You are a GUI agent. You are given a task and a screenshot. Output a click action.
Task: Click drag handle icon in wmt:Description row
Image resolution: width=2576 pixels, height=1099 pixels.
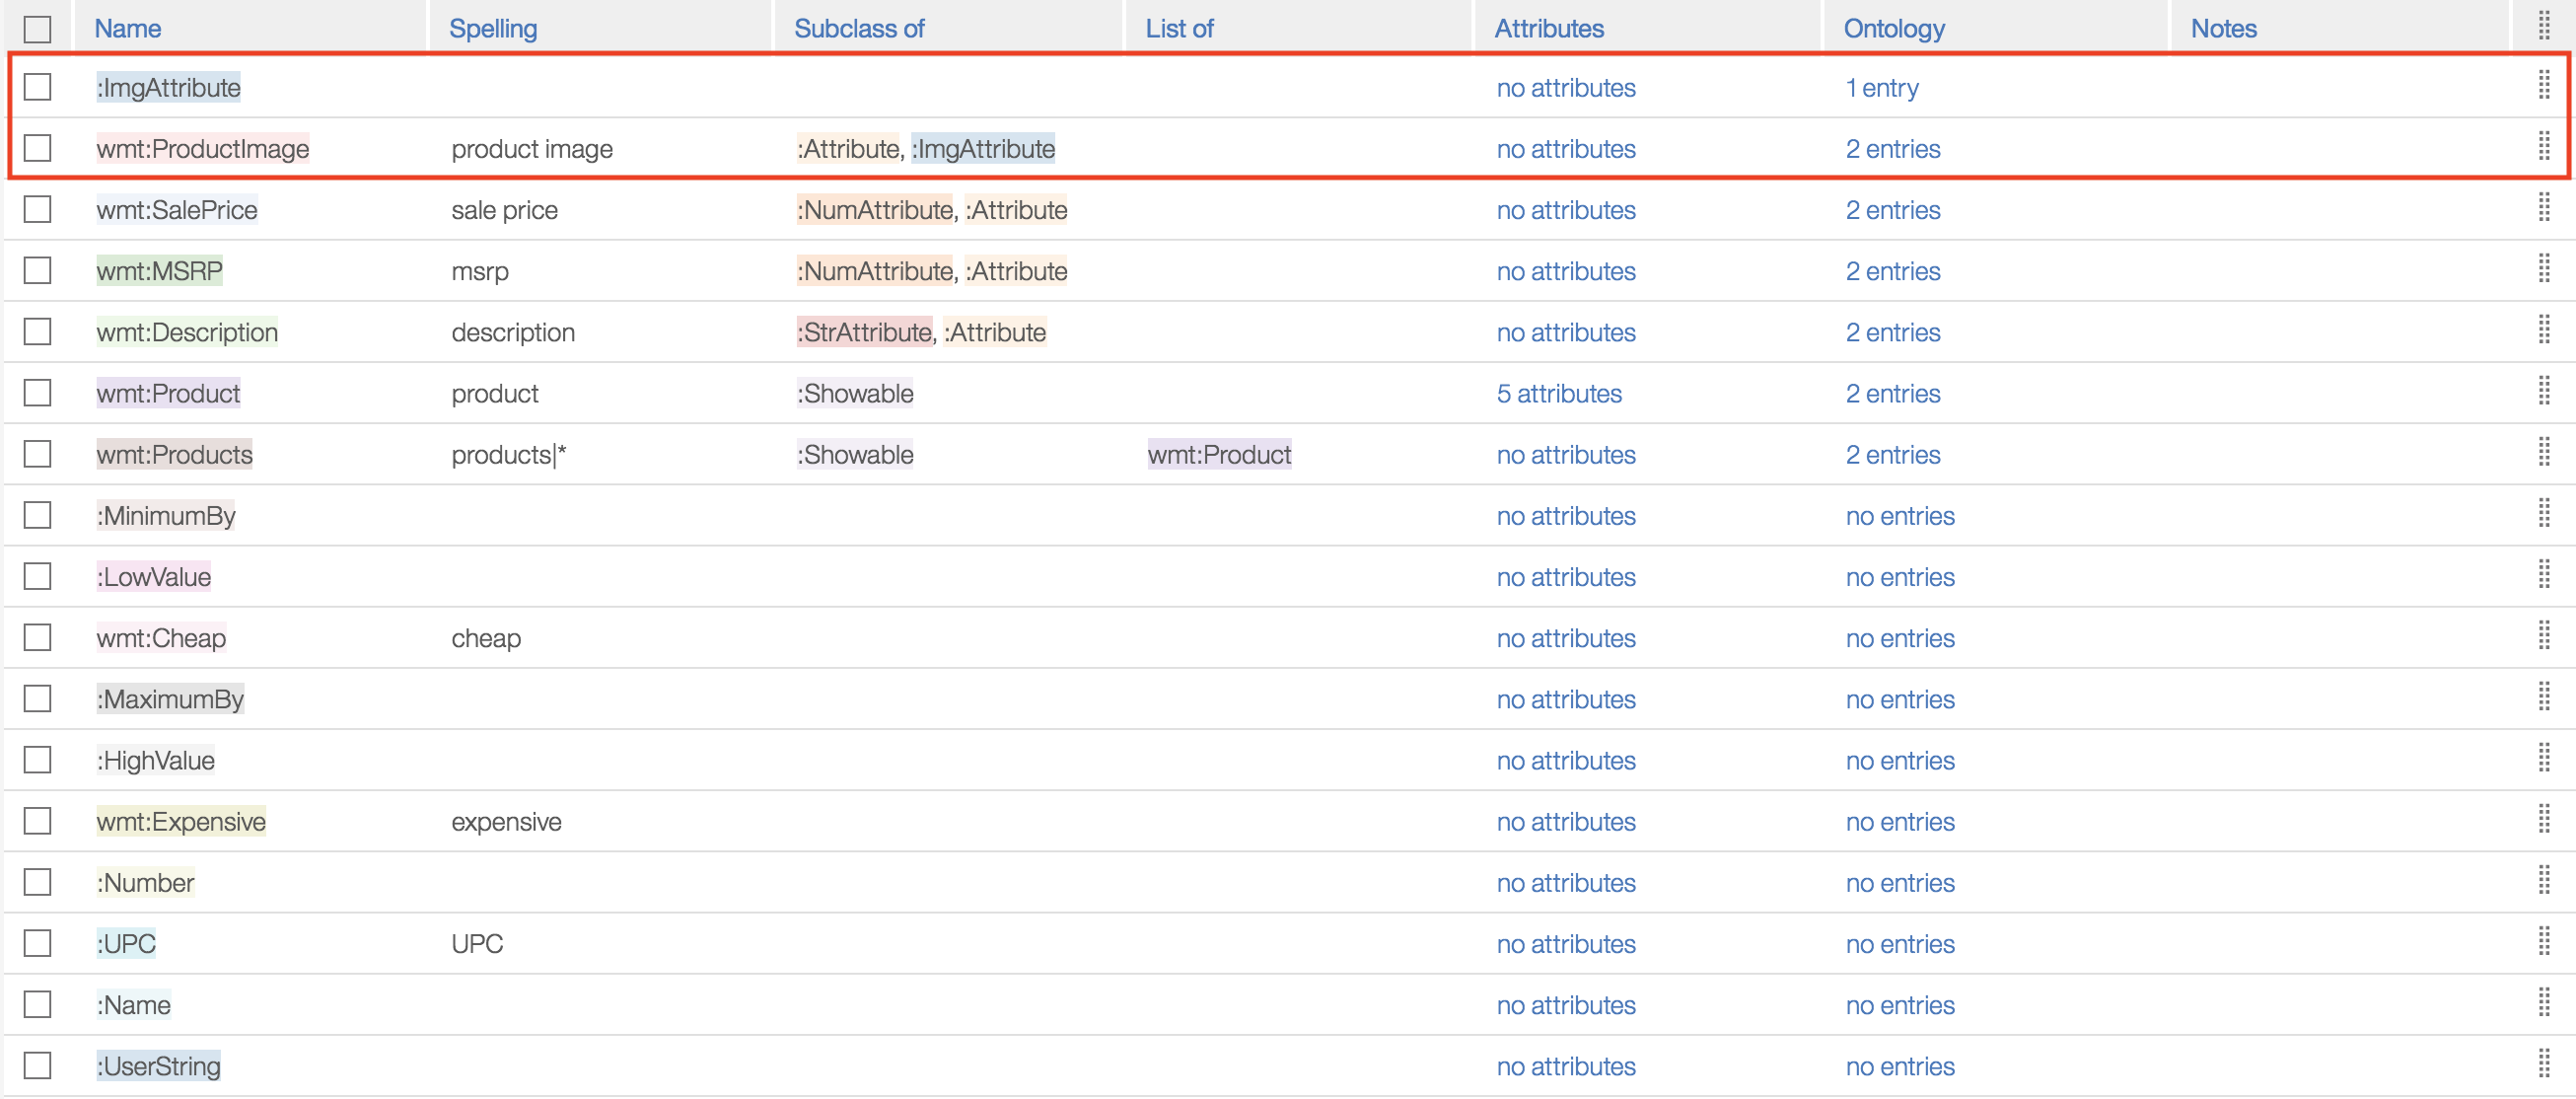pyautogui.click(x=2543, y=330)
